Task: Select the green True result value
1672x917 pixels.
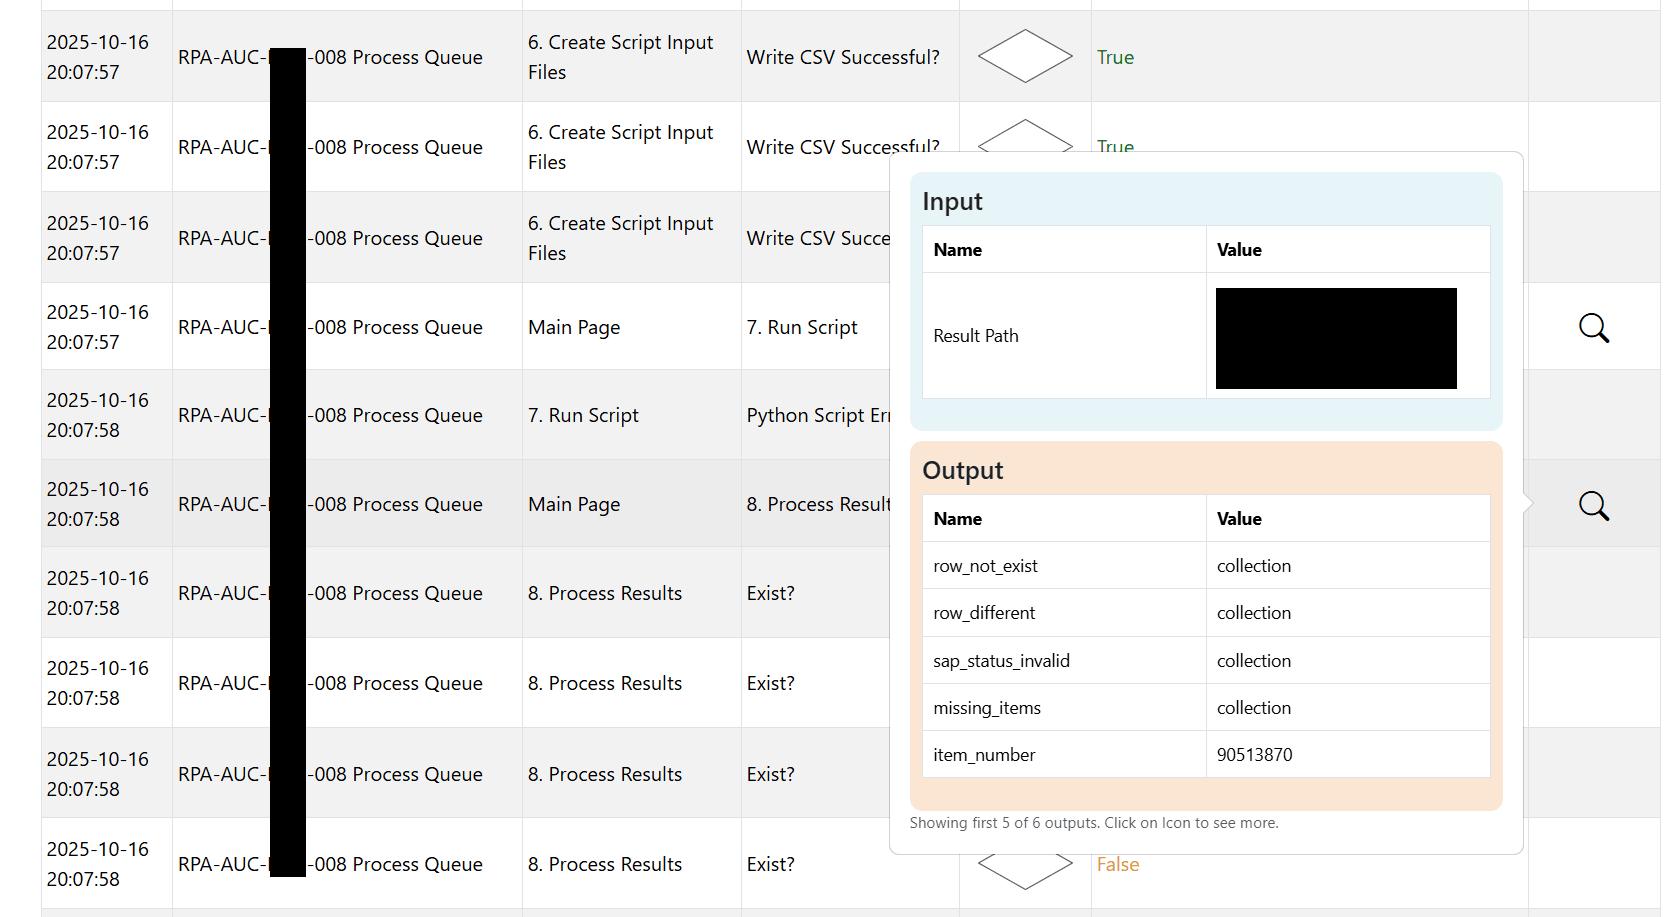Action: (1115, 57)
